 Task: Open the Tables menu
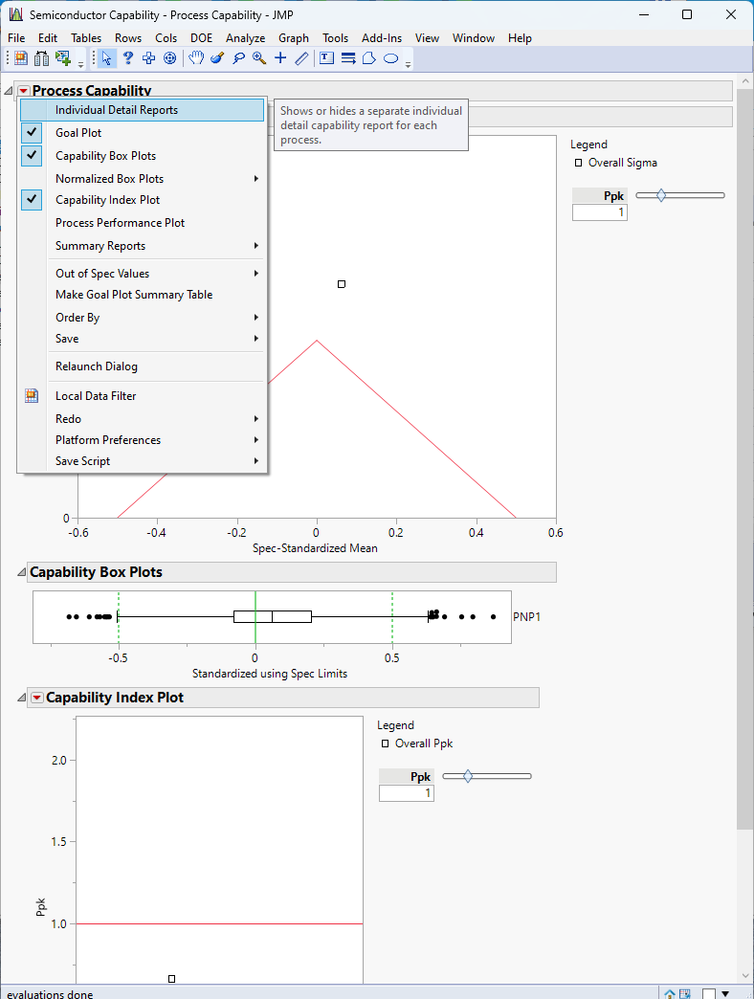[x=86, y=38]
